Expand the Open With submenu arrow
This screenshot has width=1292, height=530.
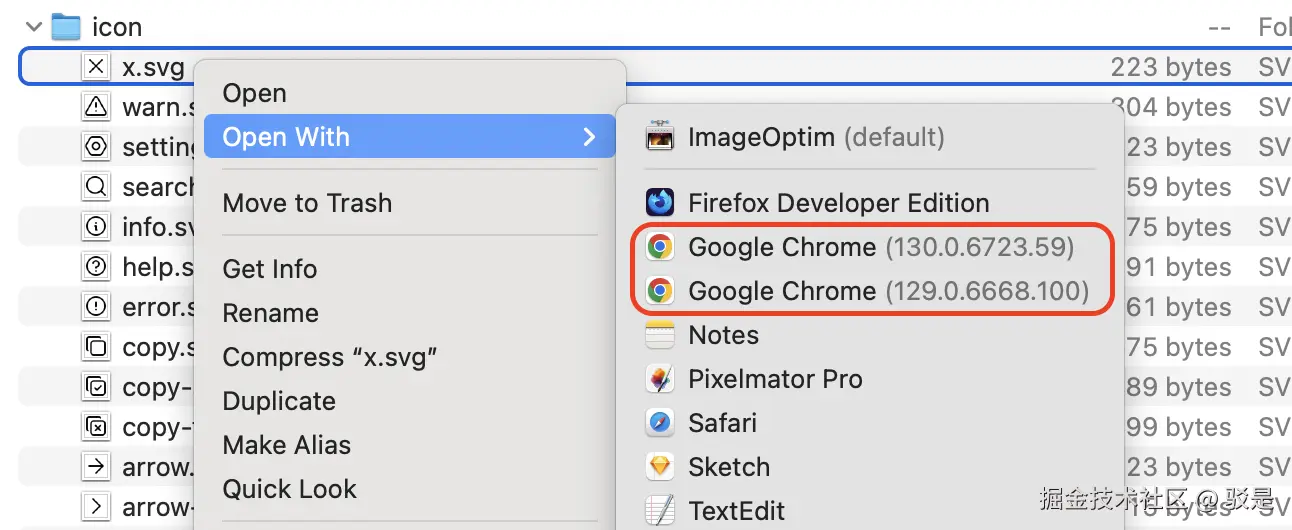pos(589,137)
